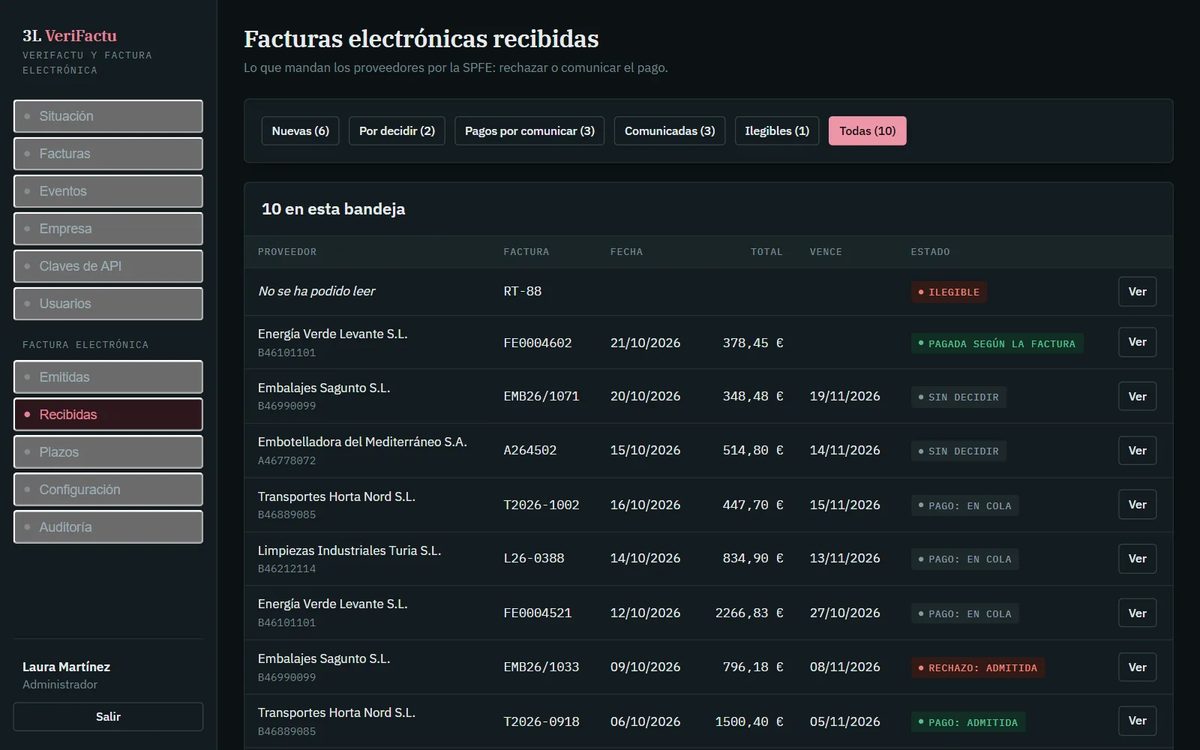Viewport: 1200px width, 750px height.
Task: Click Ver for invoice FE0004602
Action: (1137, 342)
